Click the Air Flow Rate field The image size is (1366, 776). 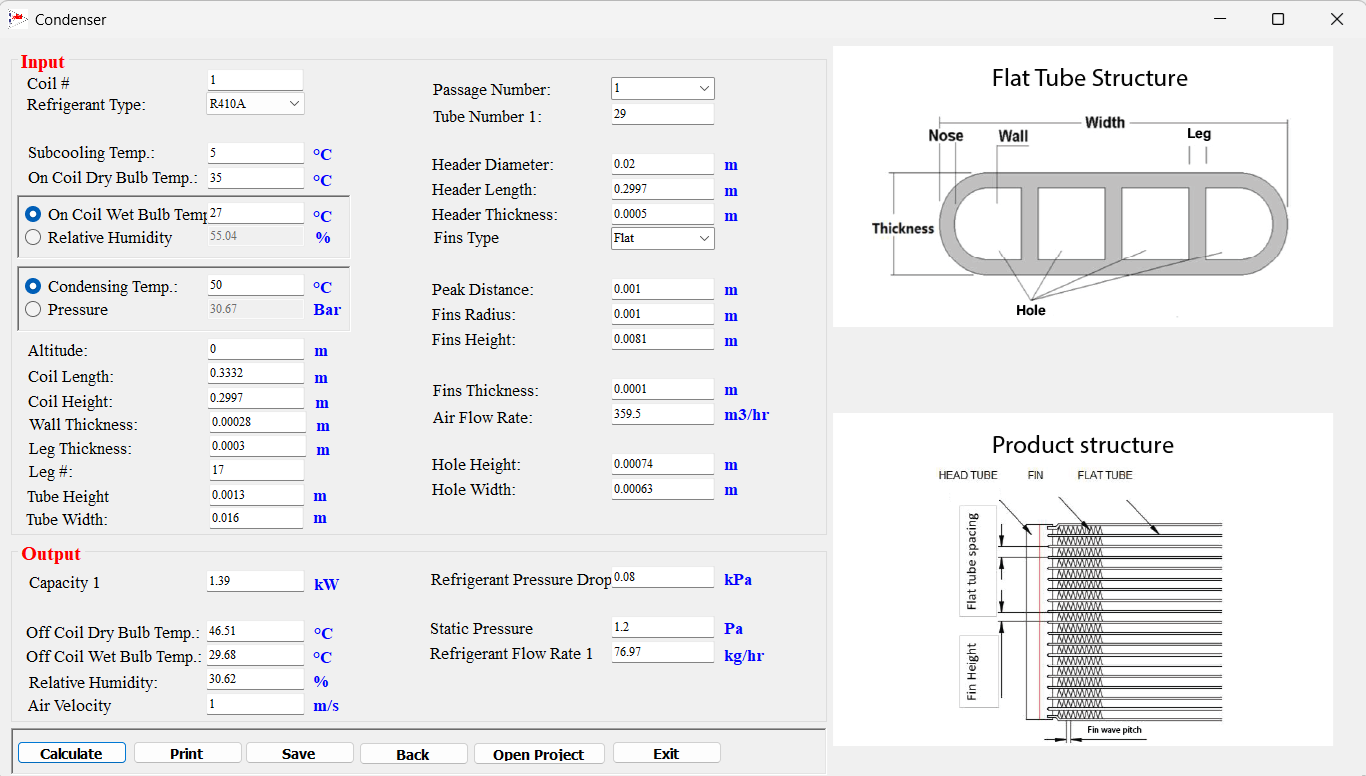click(663, 413)
